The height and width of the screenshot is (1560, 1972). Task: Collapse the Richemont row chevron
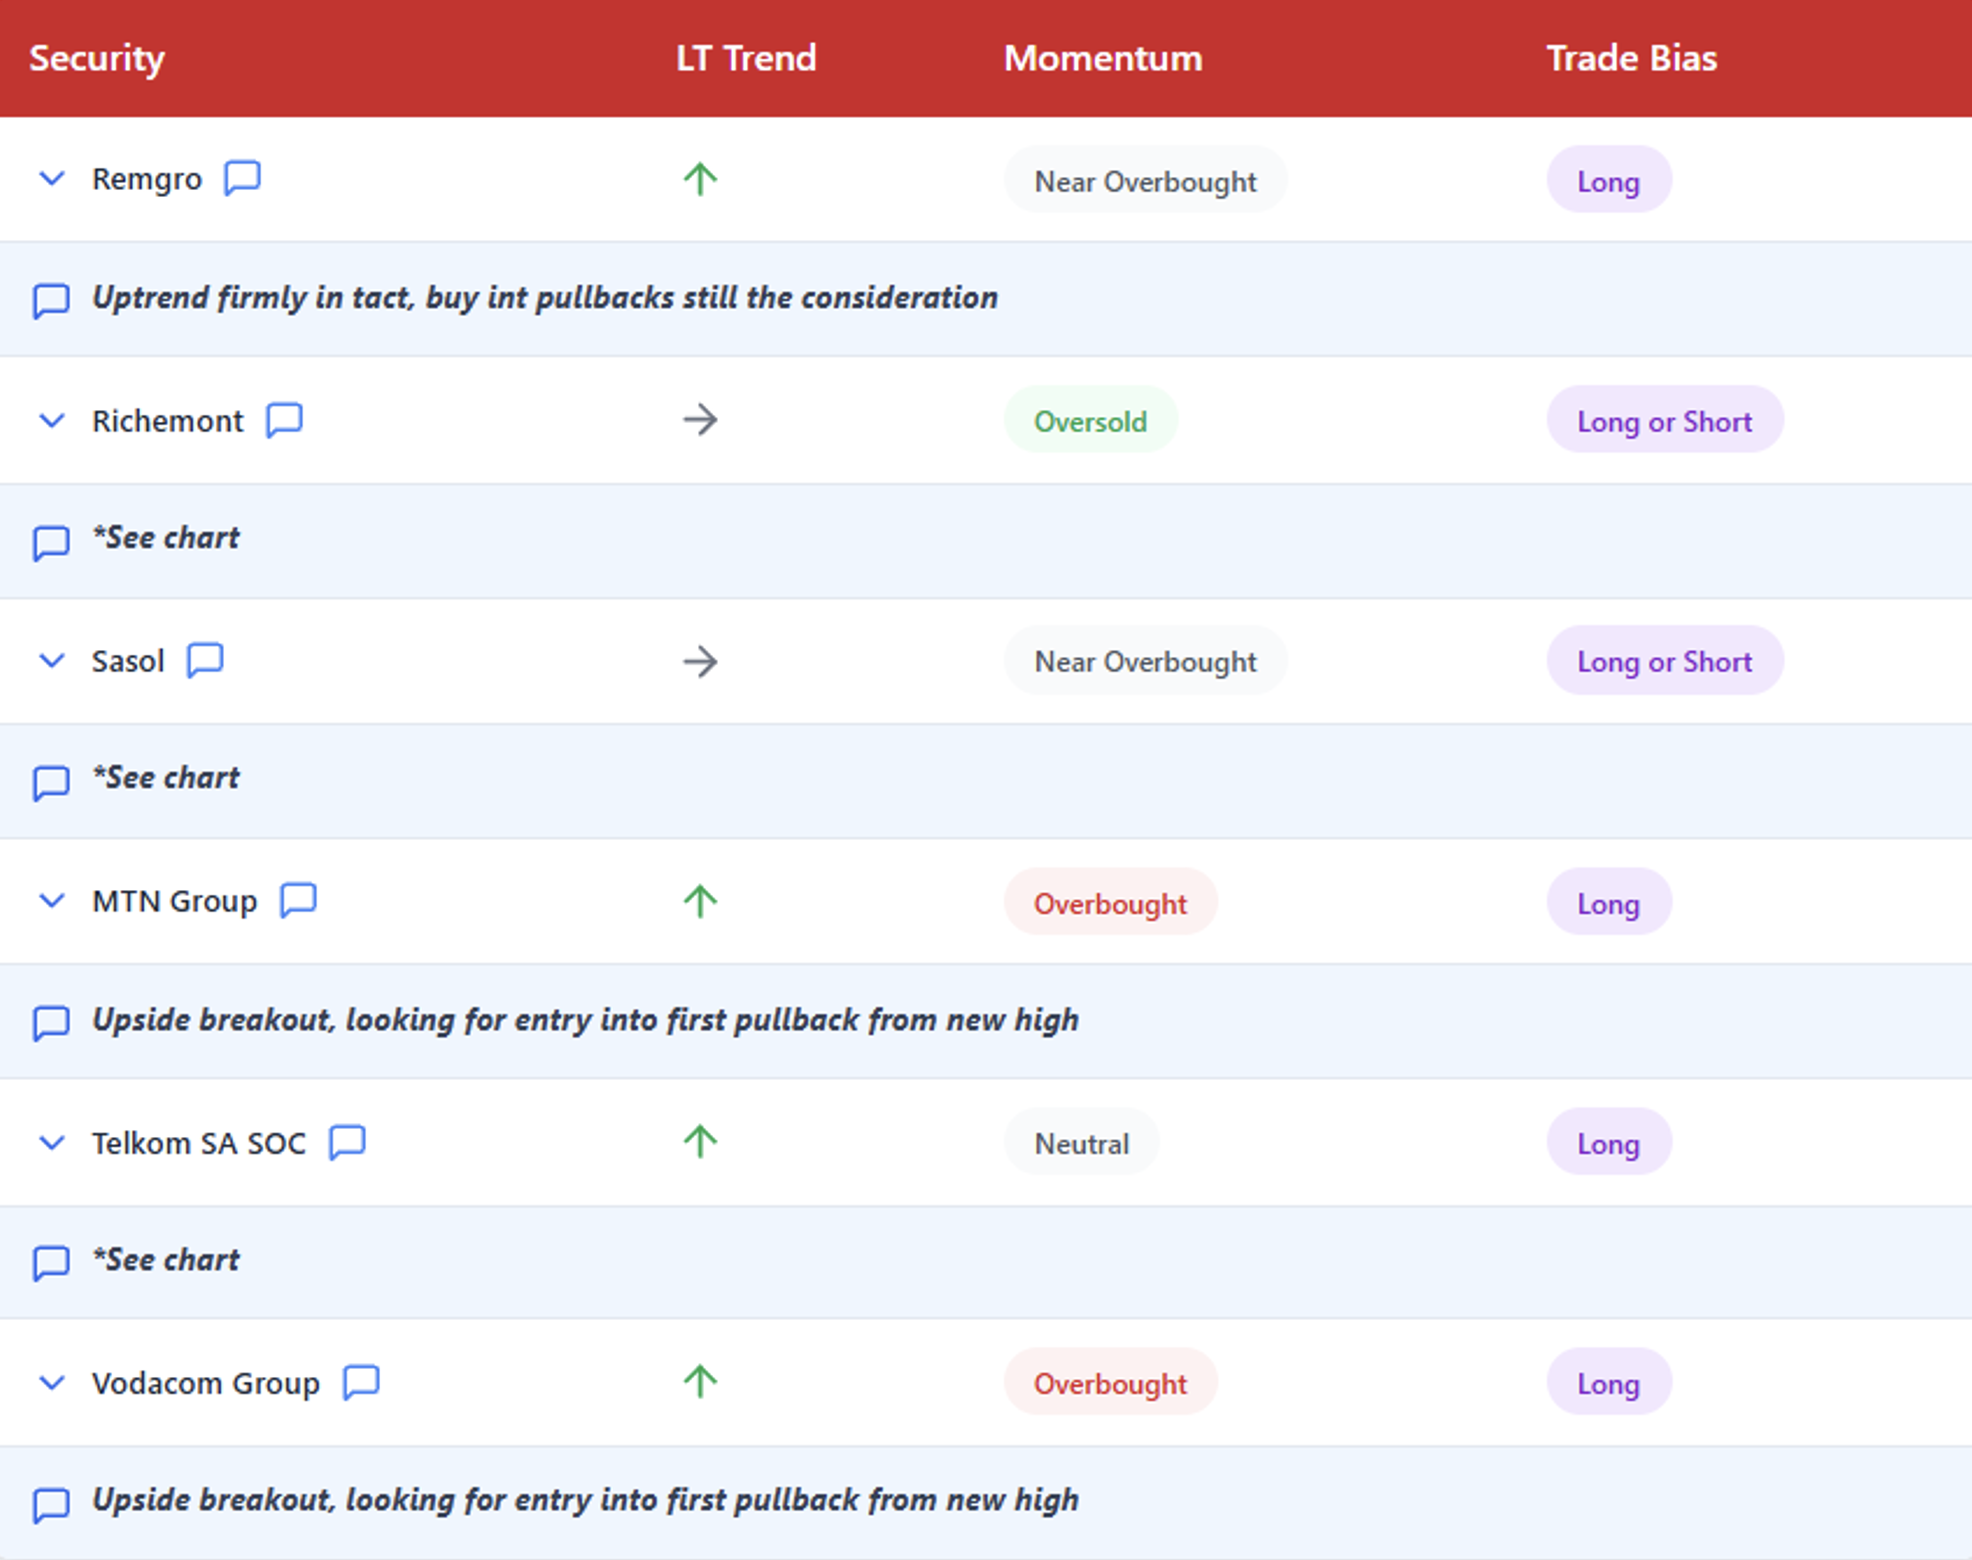point(51,420)
